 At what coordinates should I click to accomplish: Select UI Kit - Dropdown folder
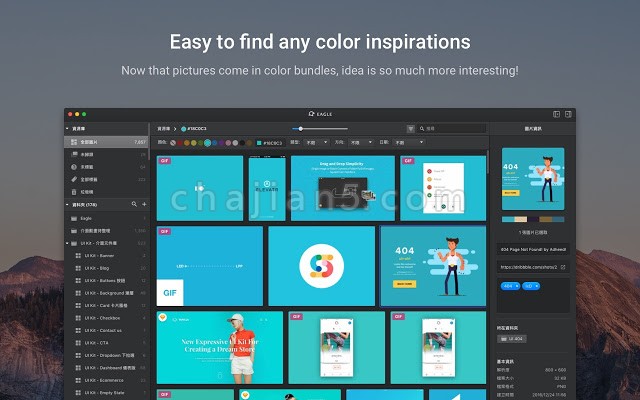[x=107, y=356]
